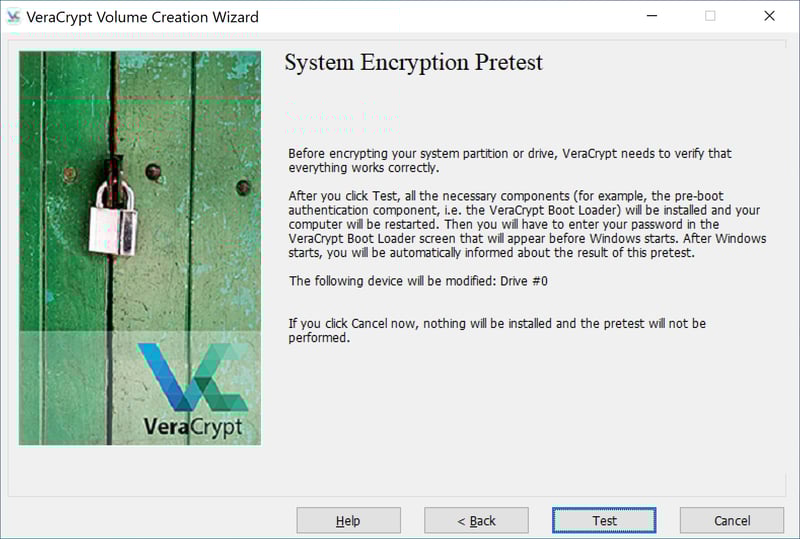Click the VeraCrypt padlock banner image

click(x=140, y=248)
